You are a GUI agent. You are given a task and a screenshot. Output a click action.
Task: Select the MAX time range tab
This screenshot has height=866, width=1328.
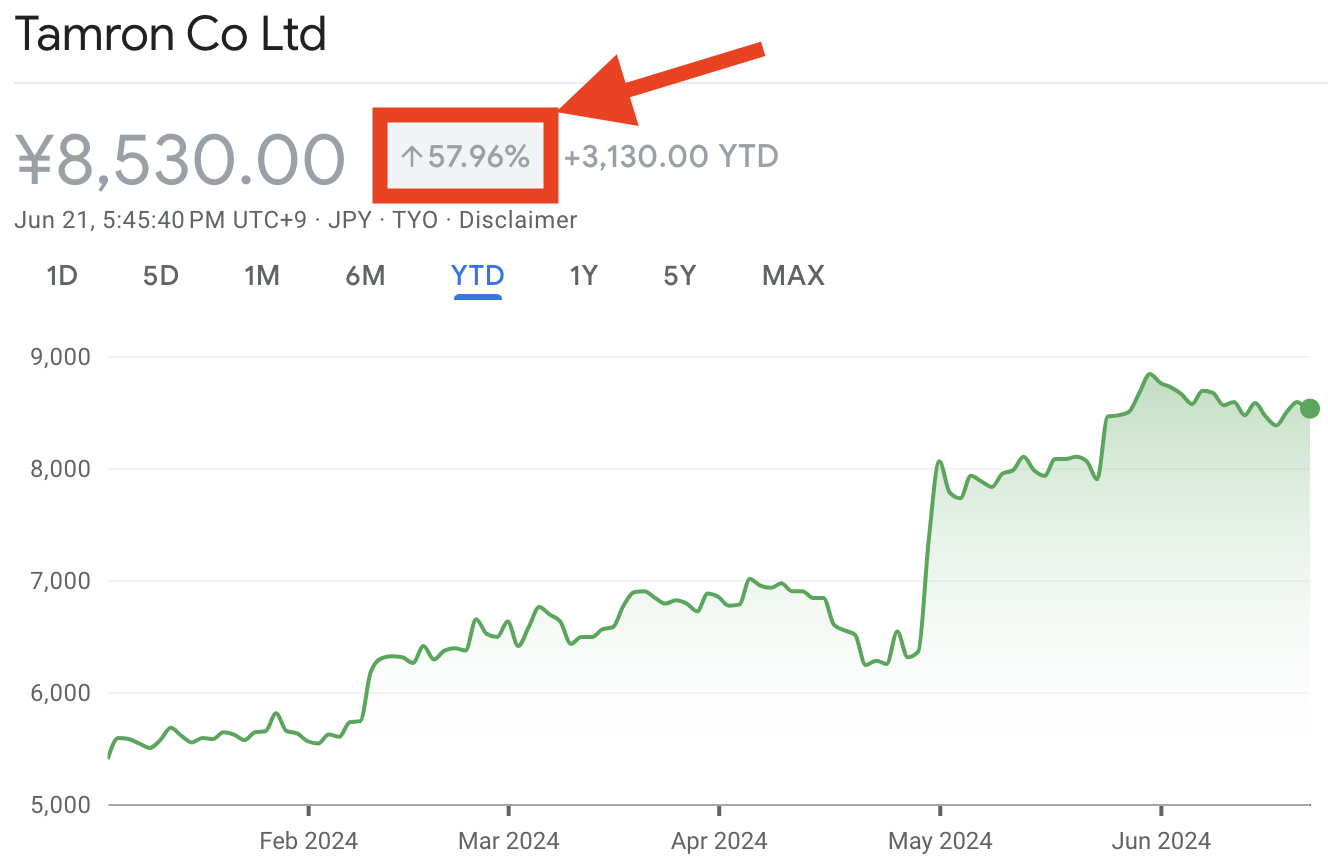[793, 276]
